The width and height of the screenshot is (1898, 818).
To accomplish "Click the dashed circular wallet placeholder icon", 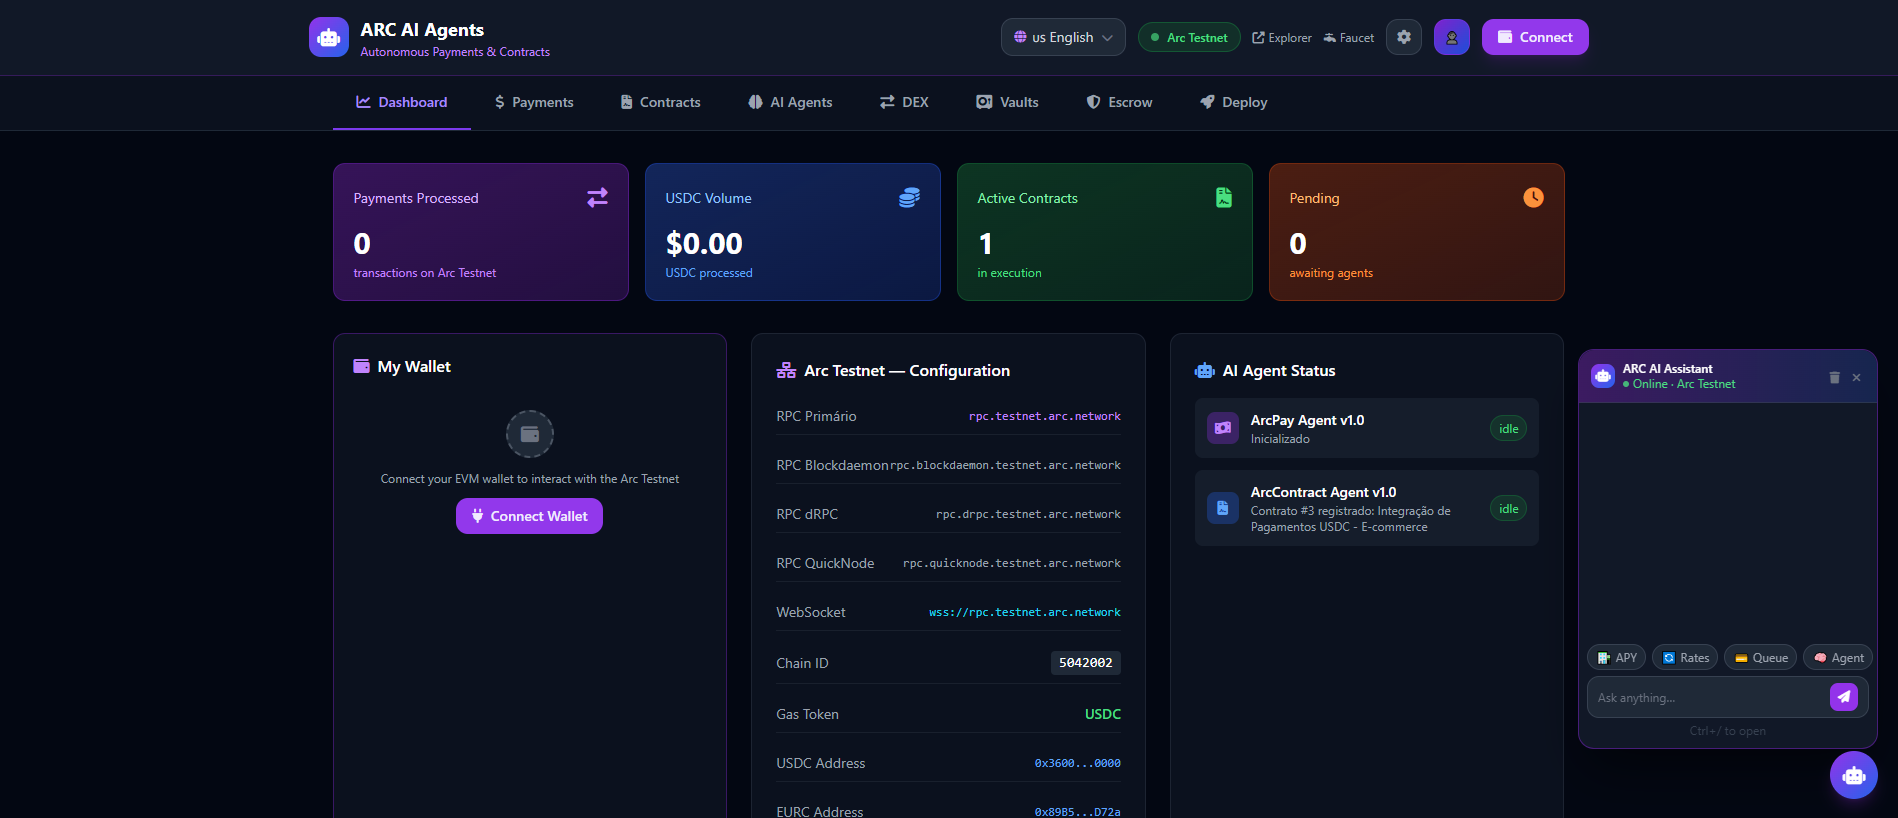I will pos(529,434).
